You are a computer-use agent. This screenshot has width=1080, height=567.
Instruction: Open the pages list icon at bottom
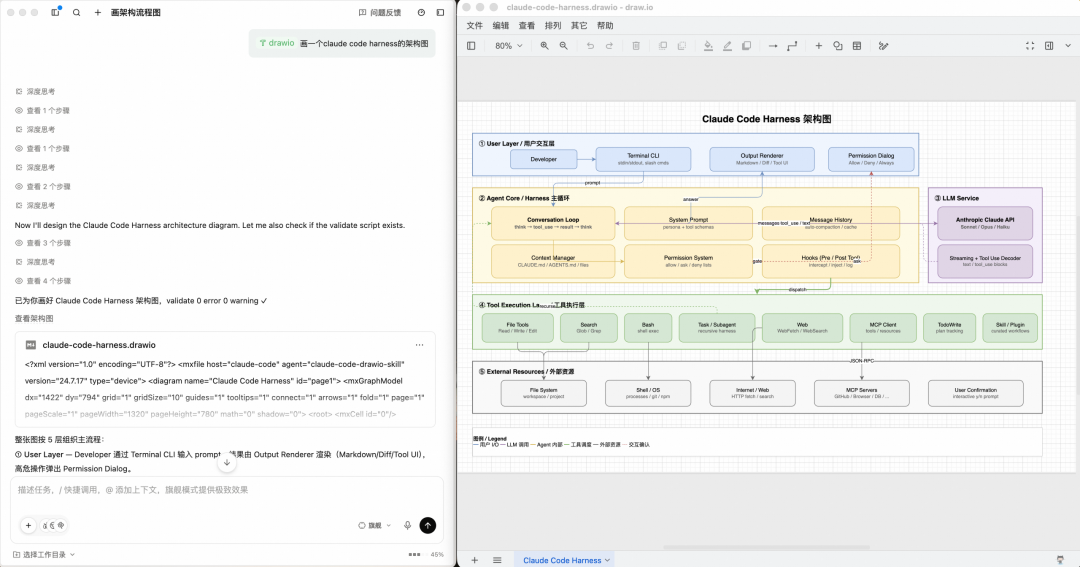coord(497,560)
